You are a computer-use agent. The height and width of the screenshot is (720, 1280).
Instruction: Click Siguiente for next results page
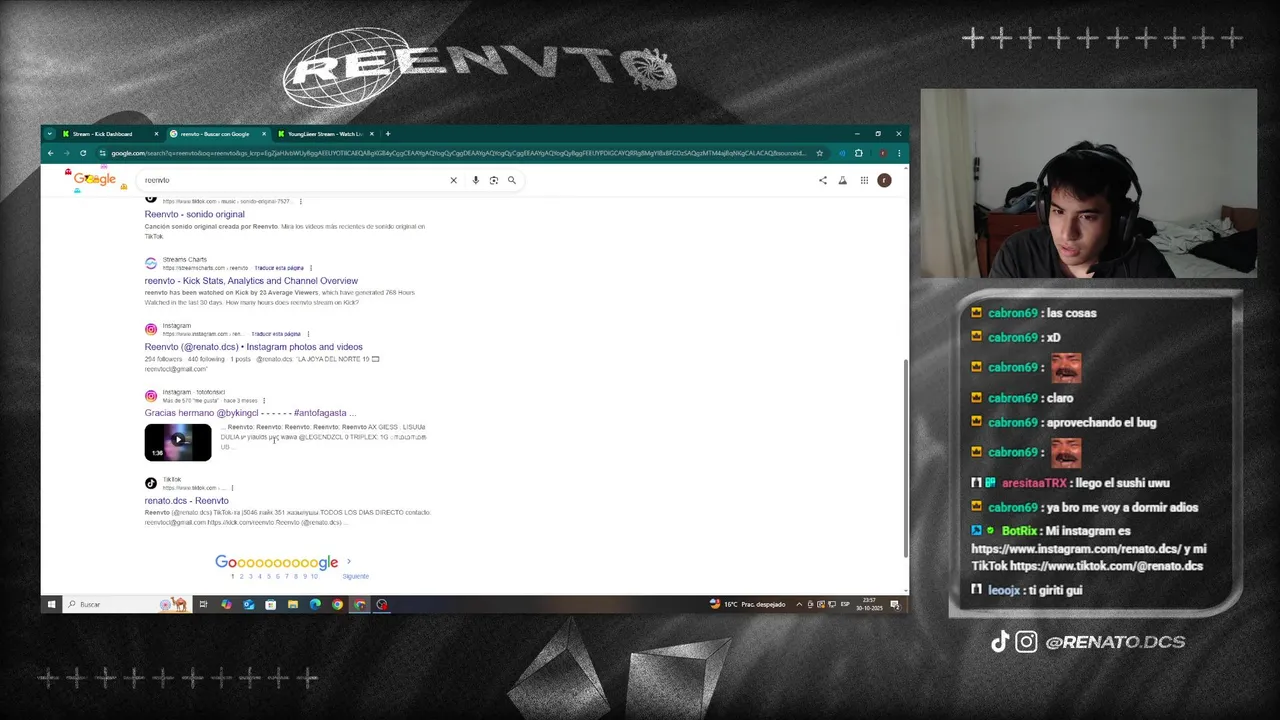[355, 576]
